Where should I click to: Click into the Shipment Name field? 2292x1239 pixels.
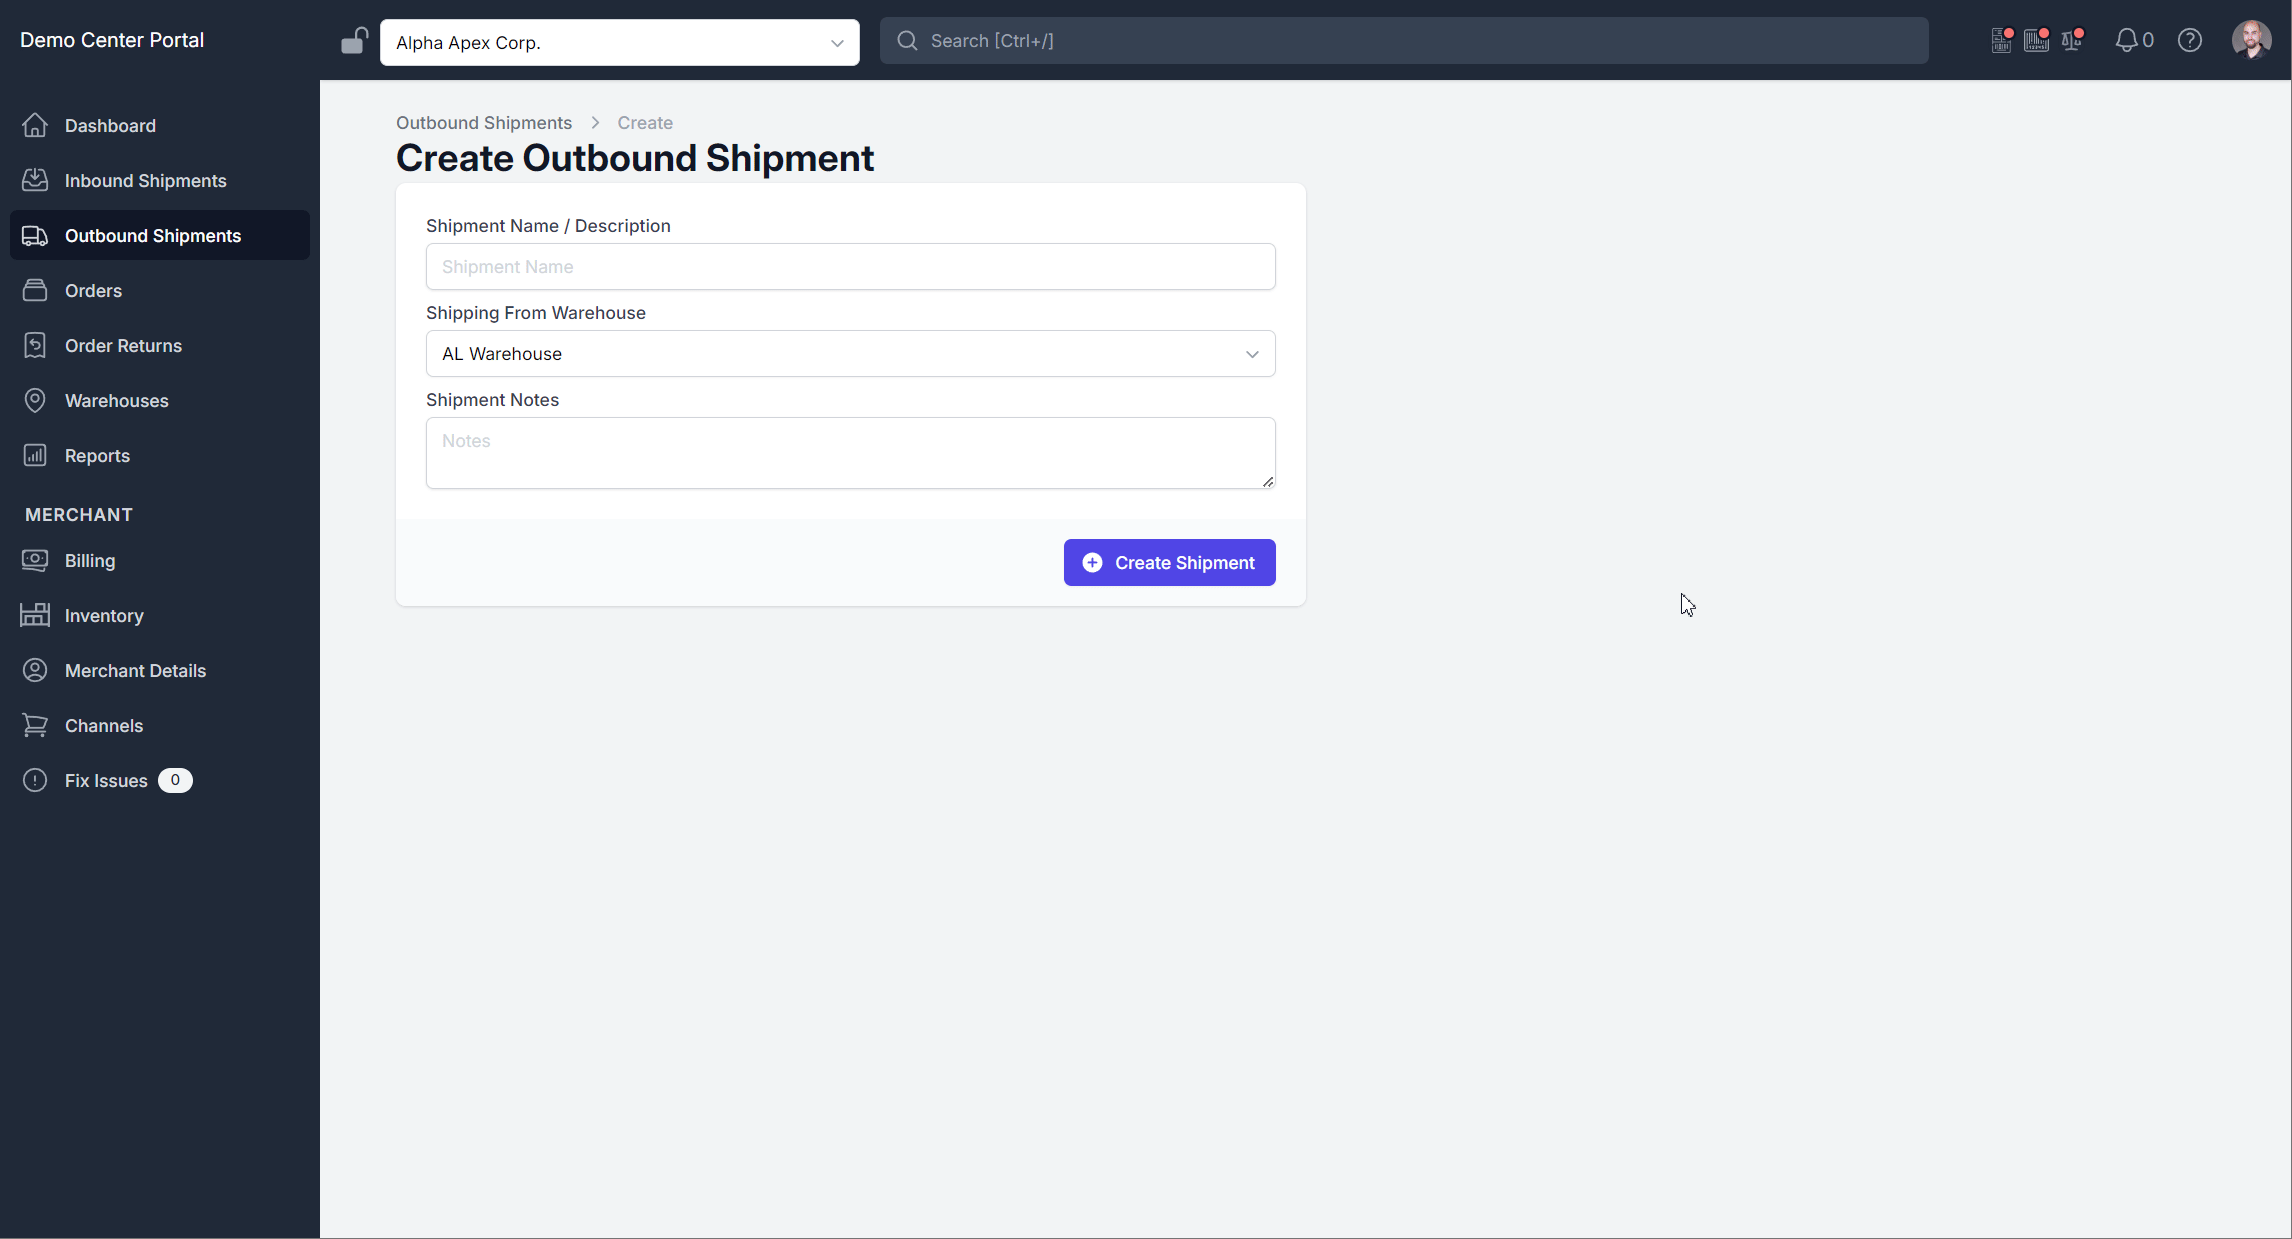tap(851, 266)
